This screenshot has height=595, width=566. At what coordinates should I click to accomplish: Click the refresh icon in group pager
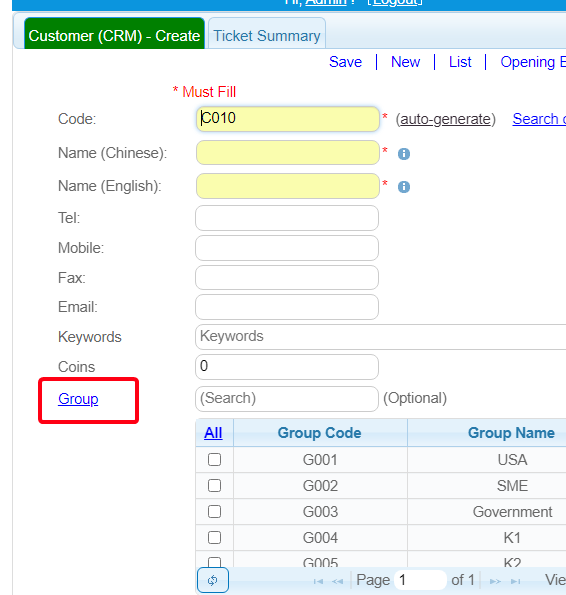(213, 580)
